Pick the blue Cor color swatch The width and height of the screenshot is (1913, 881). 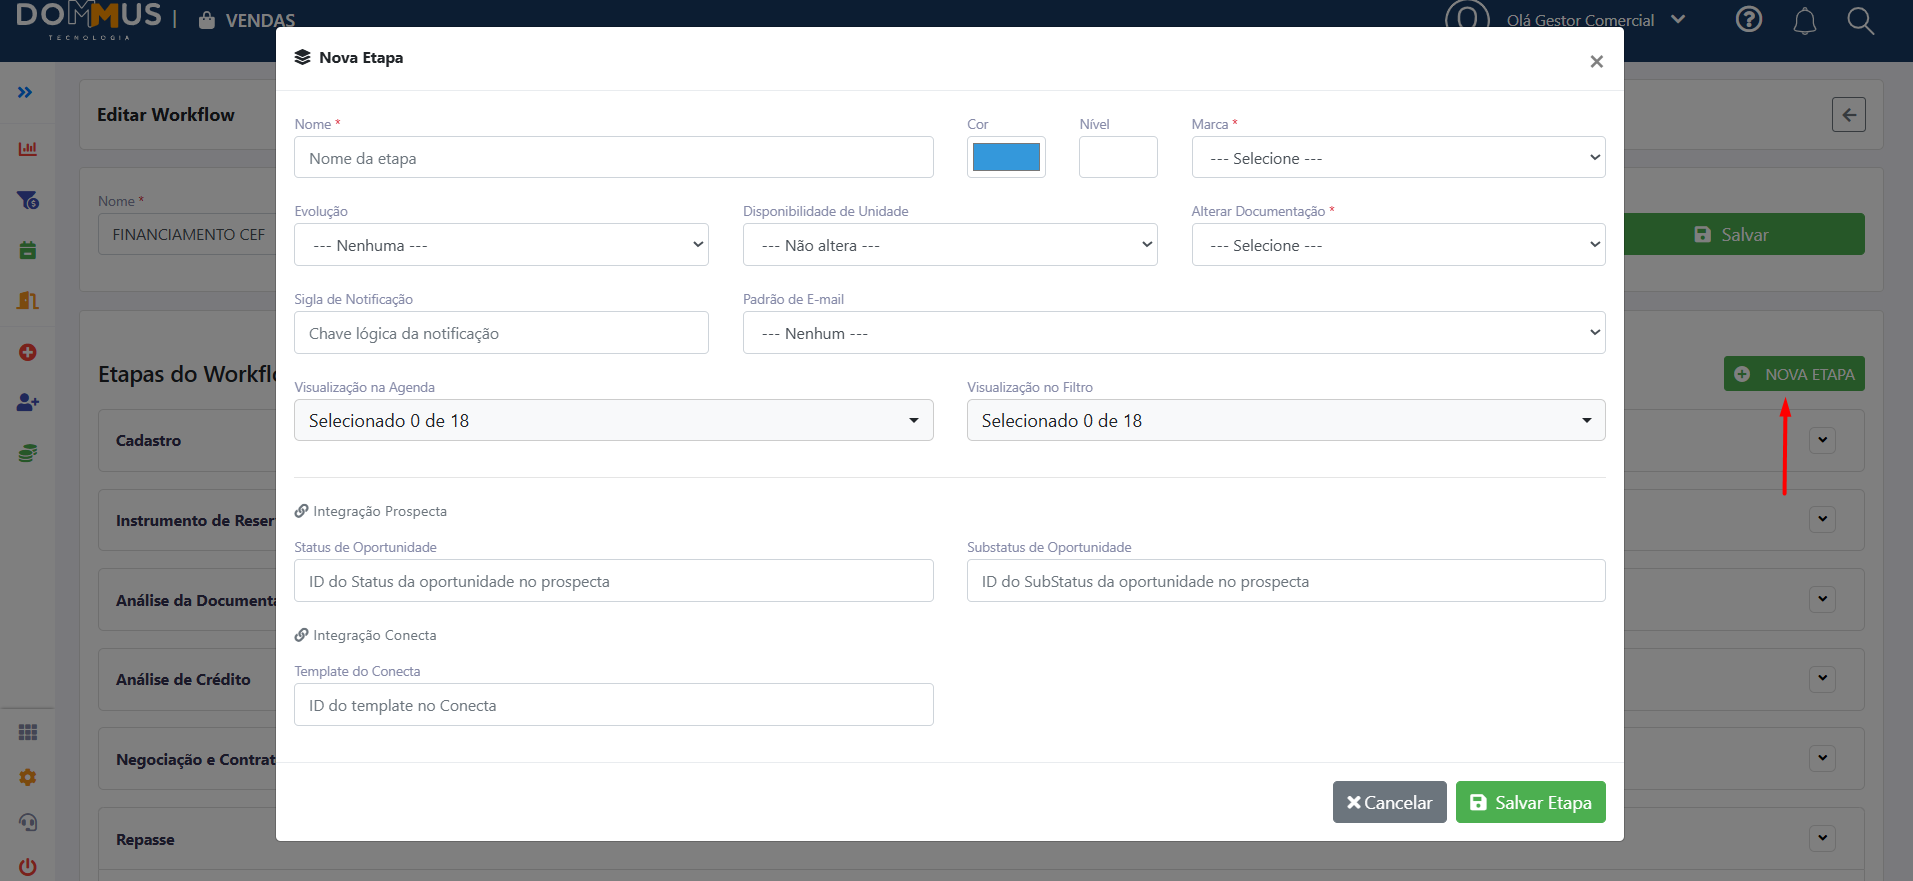tap(1006, 157)
